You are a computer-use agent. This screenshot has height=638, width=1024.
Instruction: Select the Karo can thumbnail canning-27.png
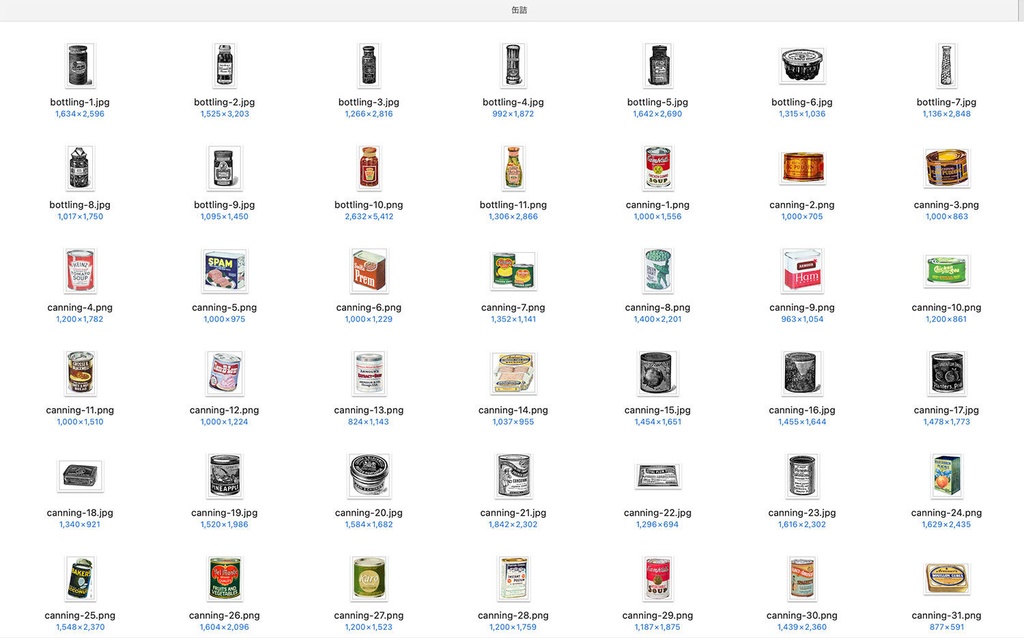pos(369,579)
